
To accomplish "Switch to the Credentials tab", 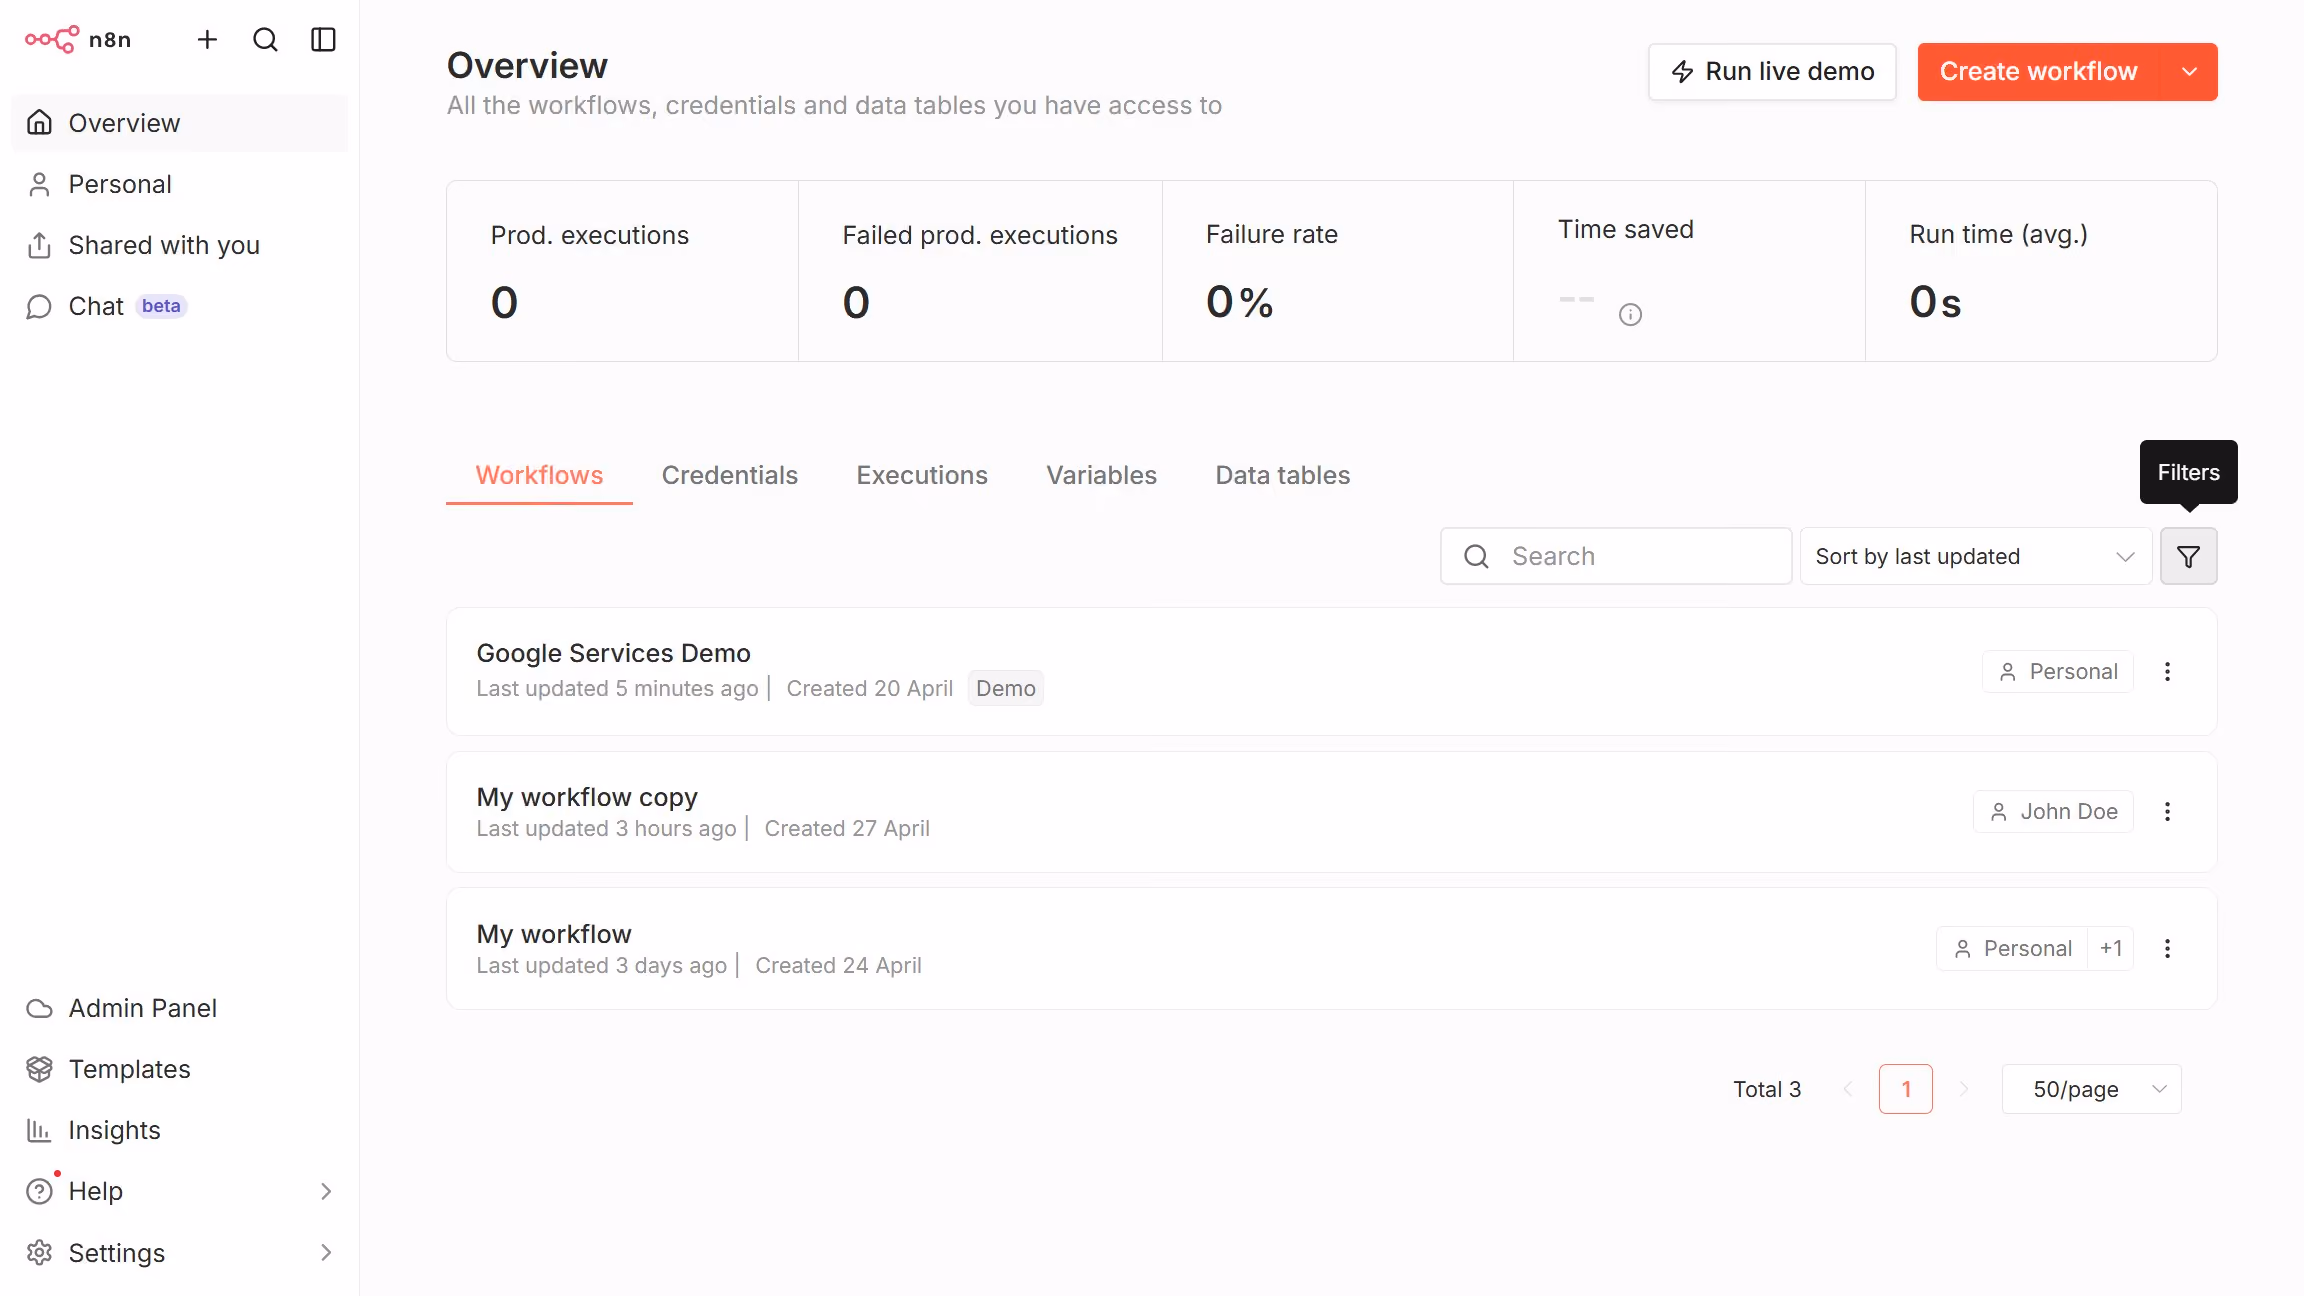I will click(x=730, y=475).
